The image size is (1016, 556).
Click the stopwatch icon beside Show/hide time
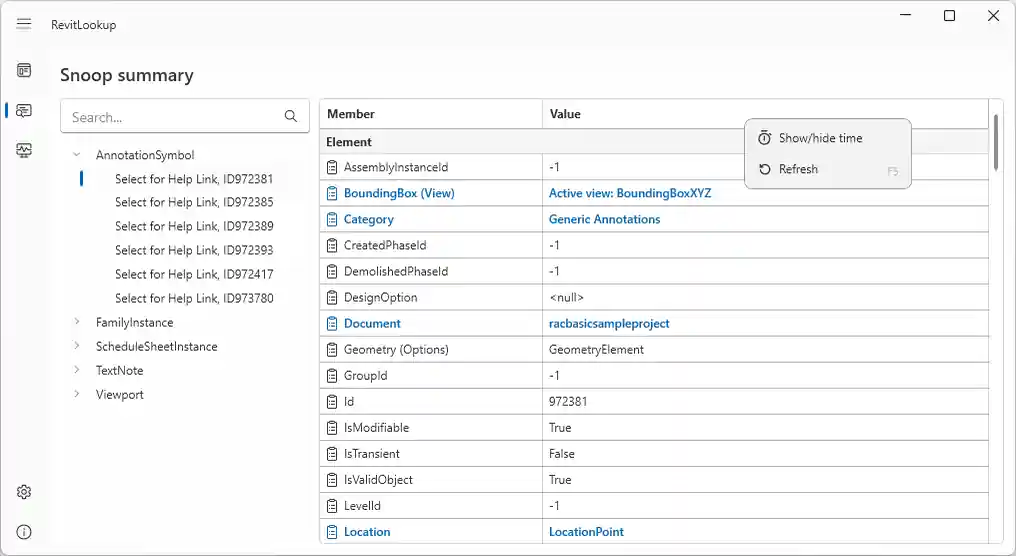coord(765,138)
